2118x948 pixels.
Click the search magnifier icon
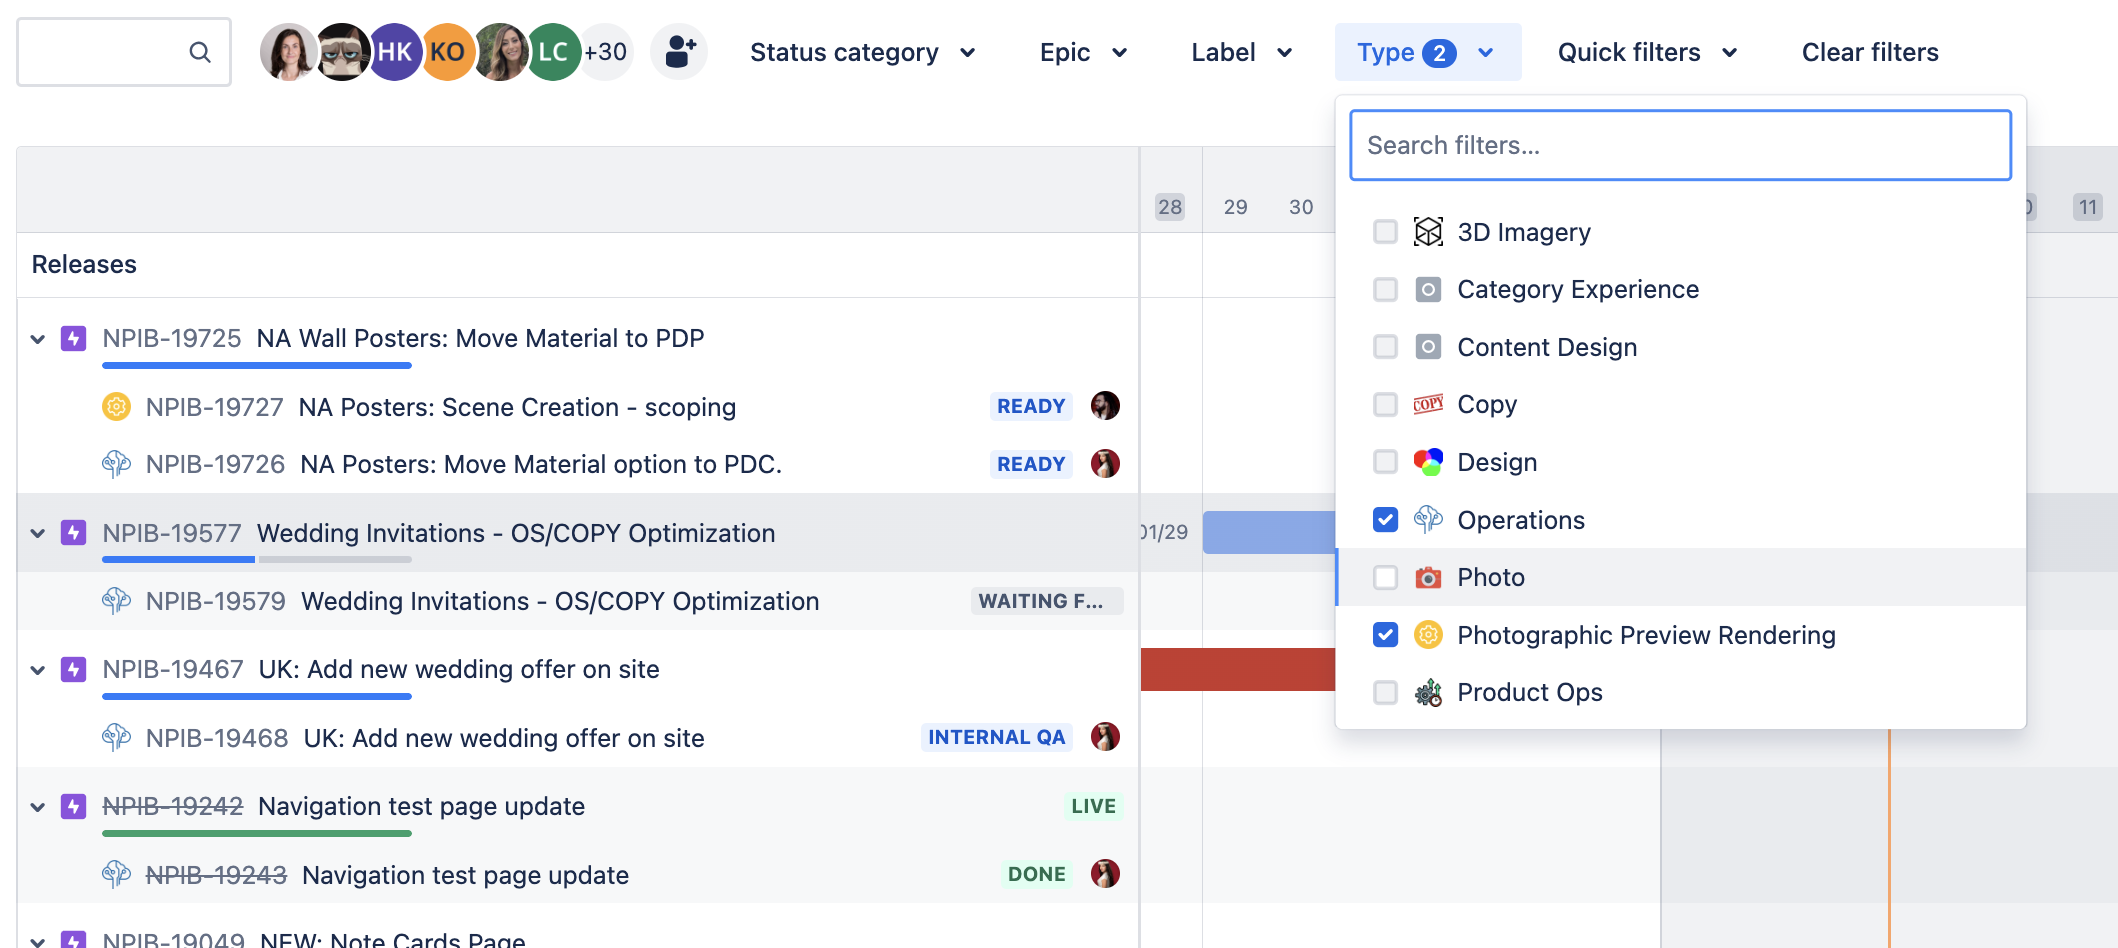(200, 51)
